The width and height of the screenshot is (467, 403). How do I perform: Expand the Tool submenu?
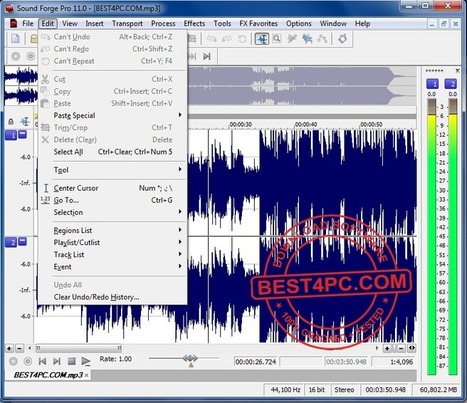point(113,170)
